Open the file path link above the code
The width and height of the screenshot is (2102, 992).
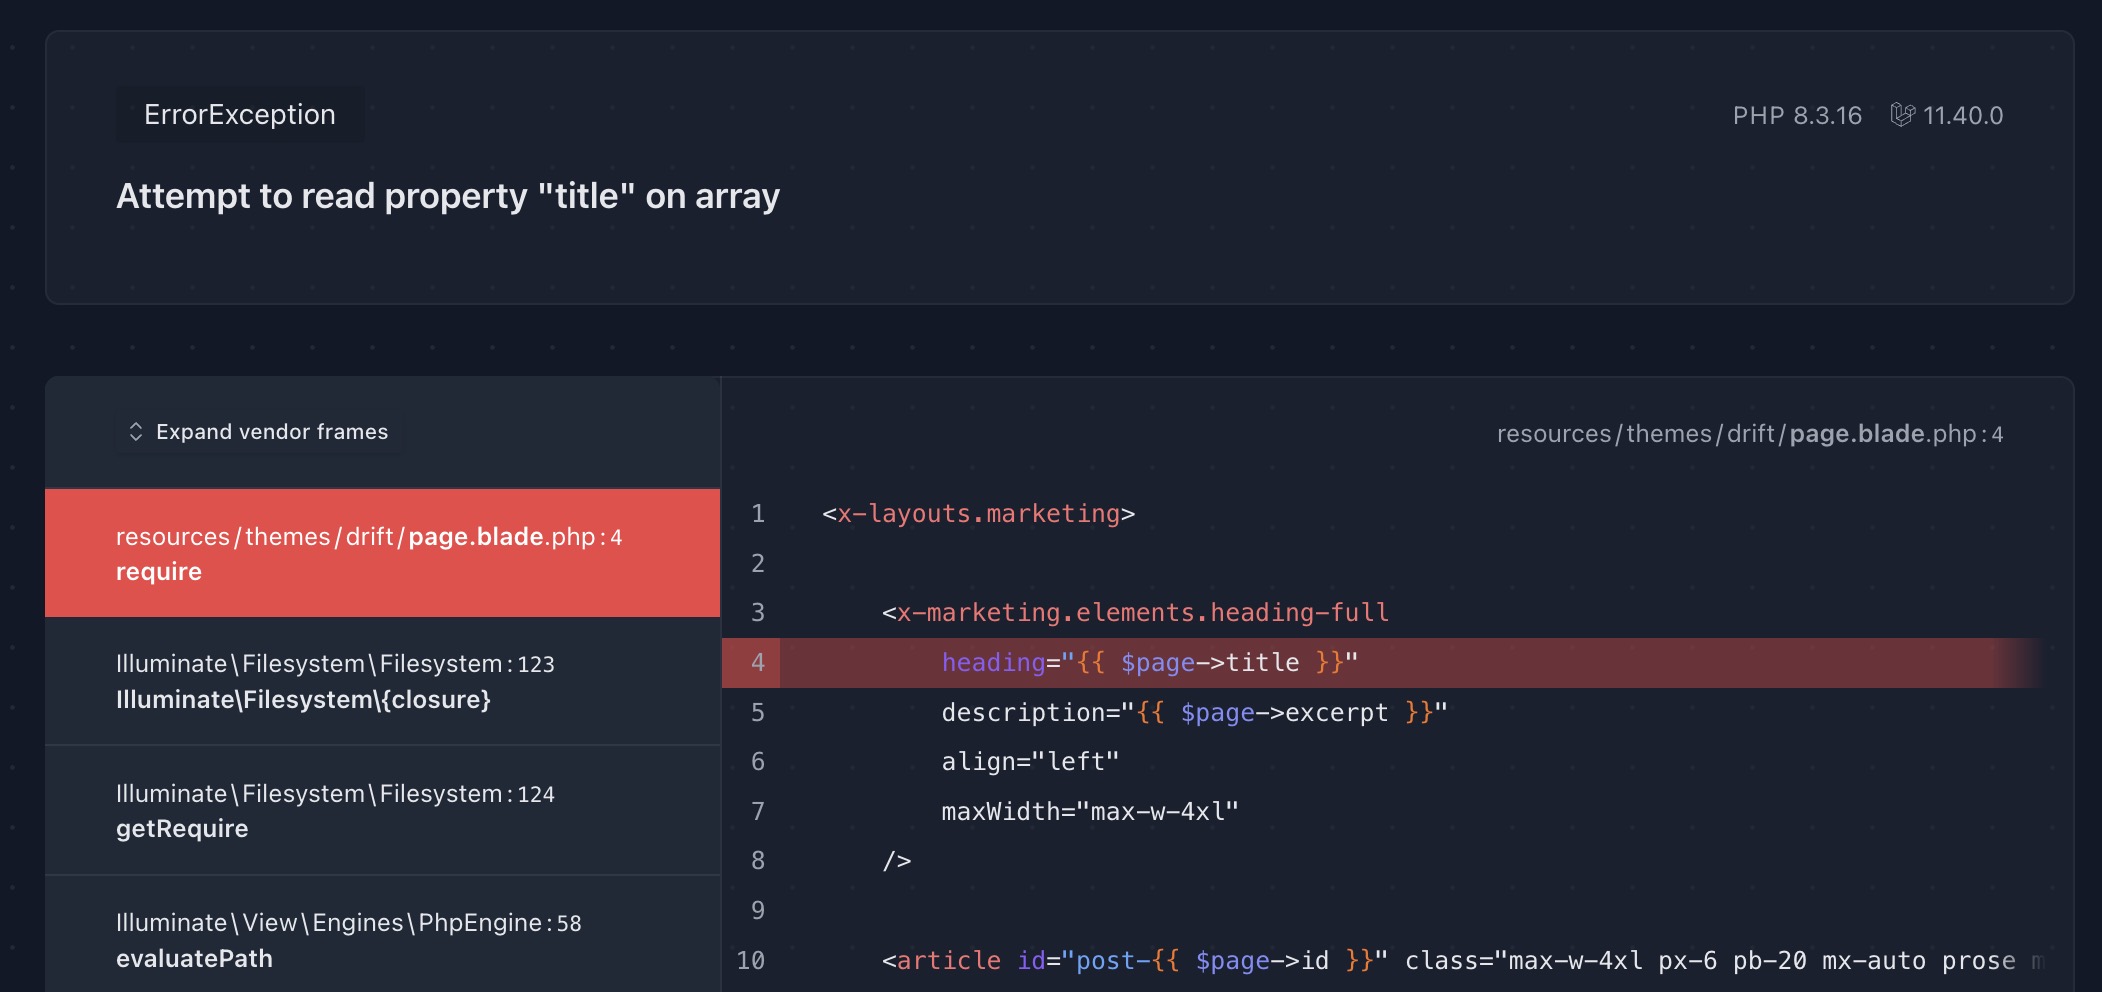[x=1749, y=434]
